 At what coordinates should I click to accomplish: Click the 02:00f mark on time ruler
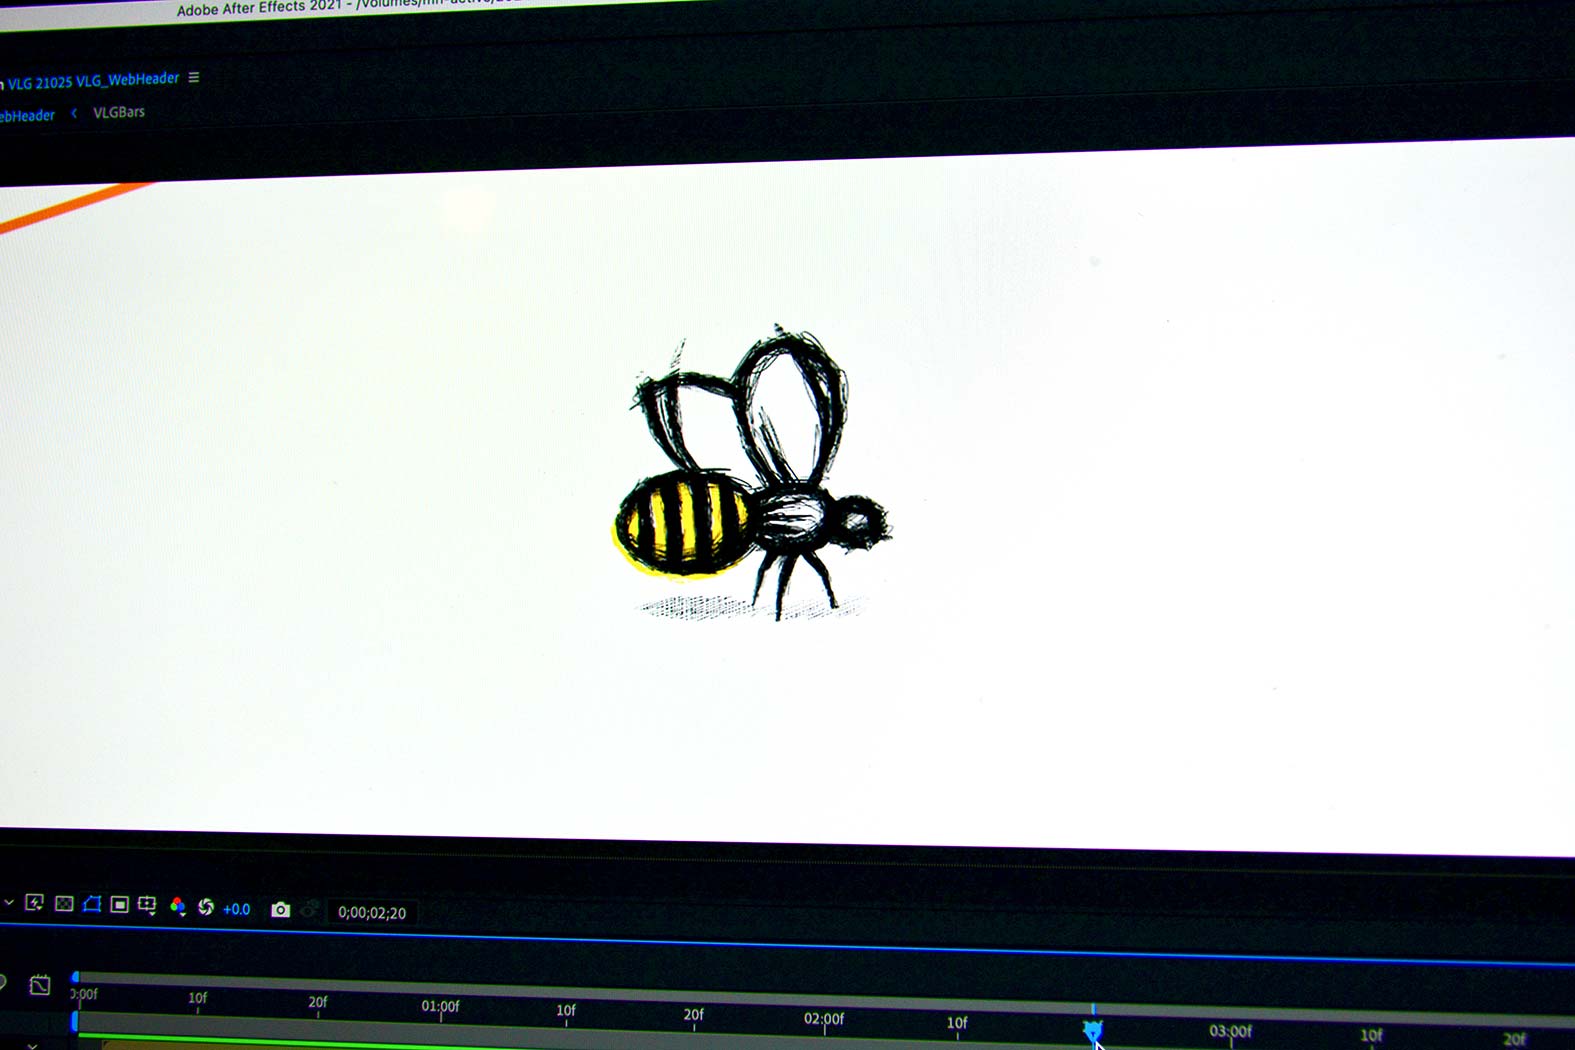[824, 1019]
